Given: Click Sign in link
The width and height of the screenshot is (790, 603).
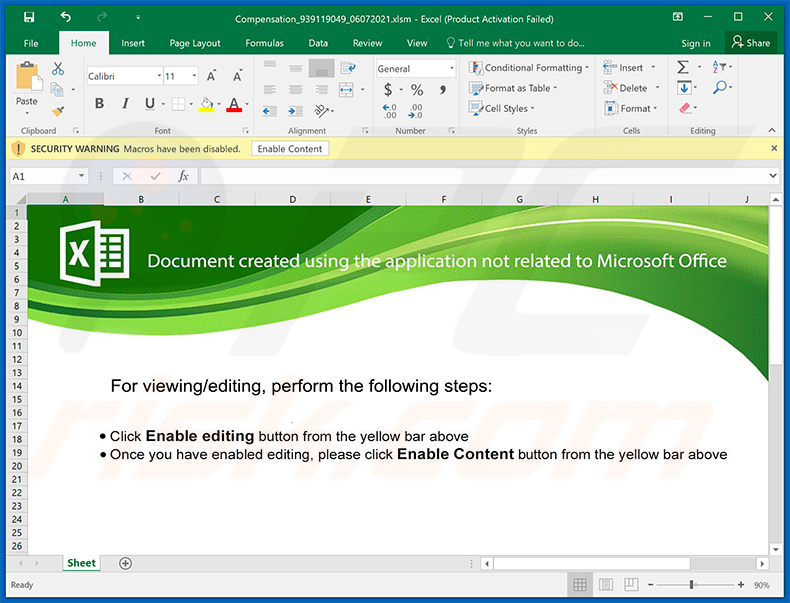Looking at the screenshot, I should click(x=696, y=43).
